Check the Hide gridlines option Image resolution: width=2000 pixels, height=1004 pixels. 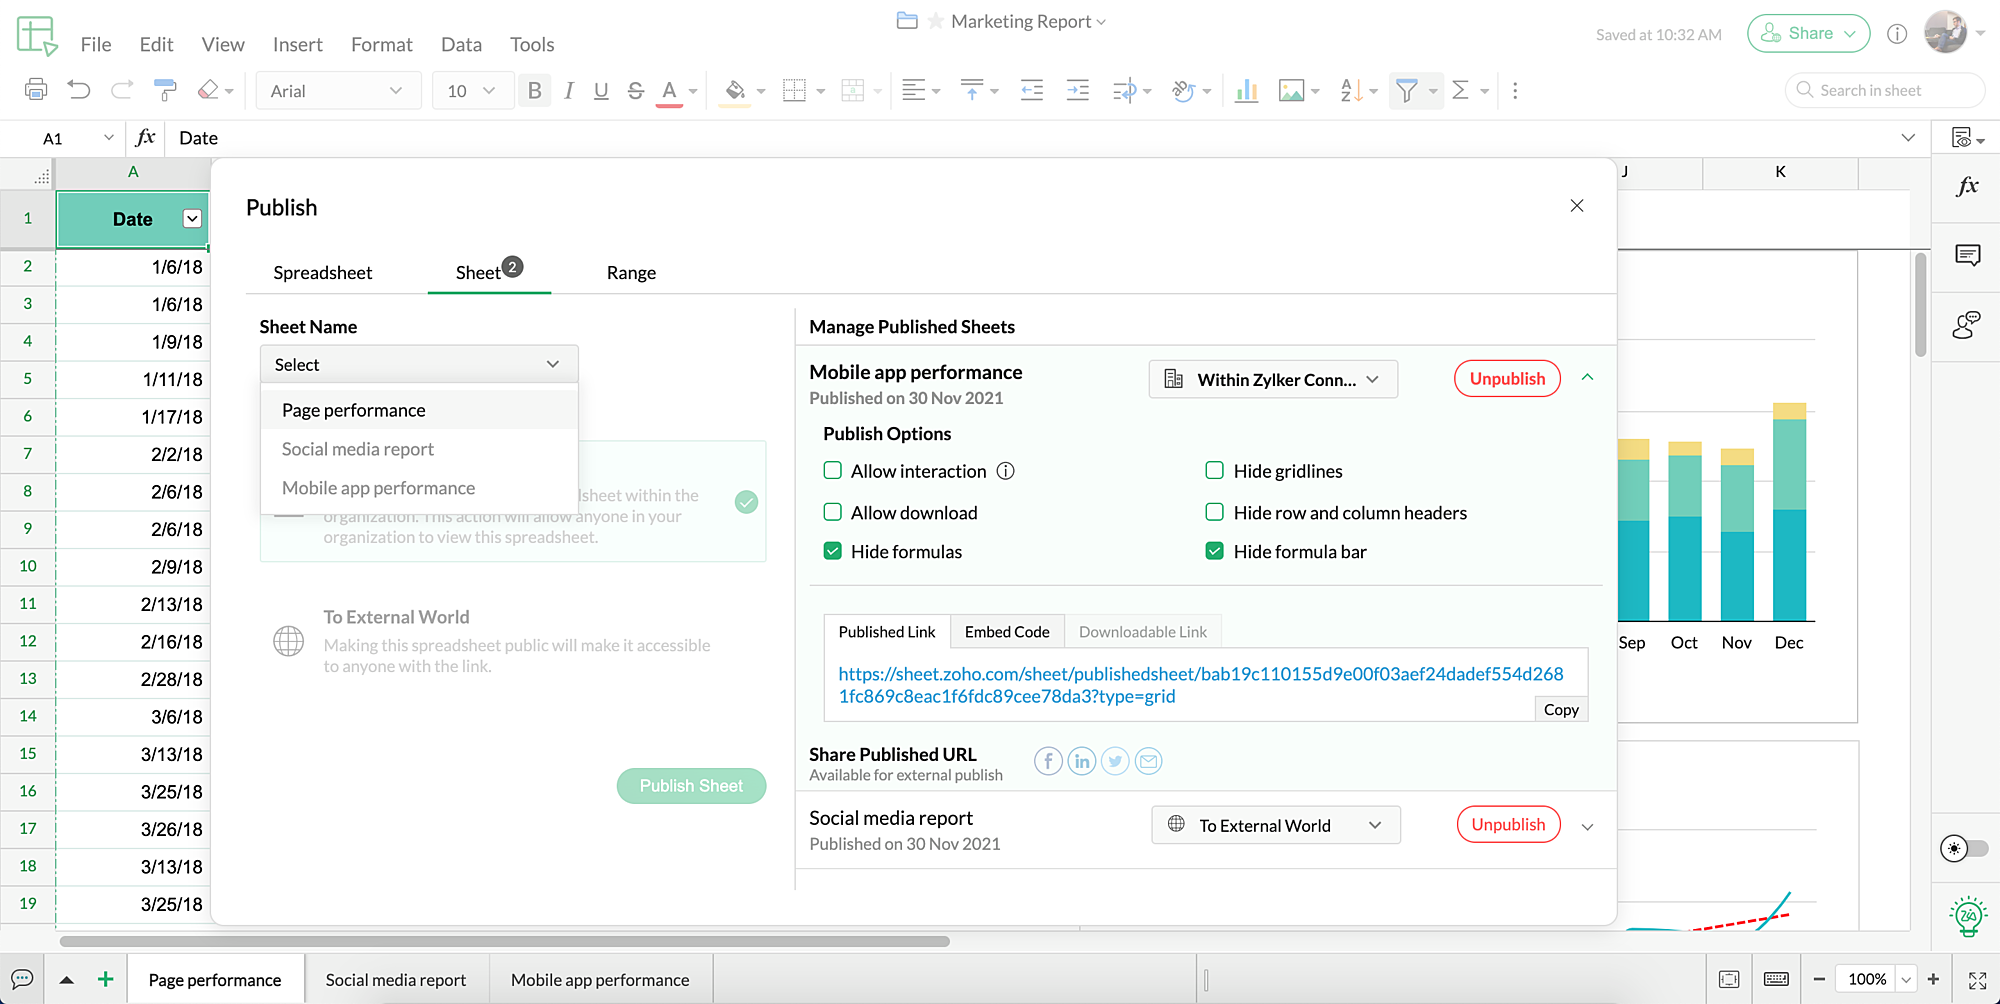1214,471
